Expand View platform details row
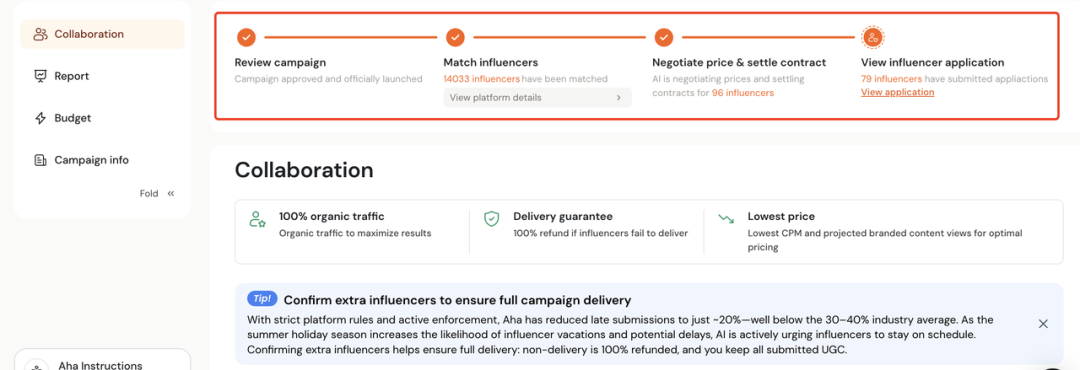The height and width of the screenshot is (370, 1080). coord(537,98)
